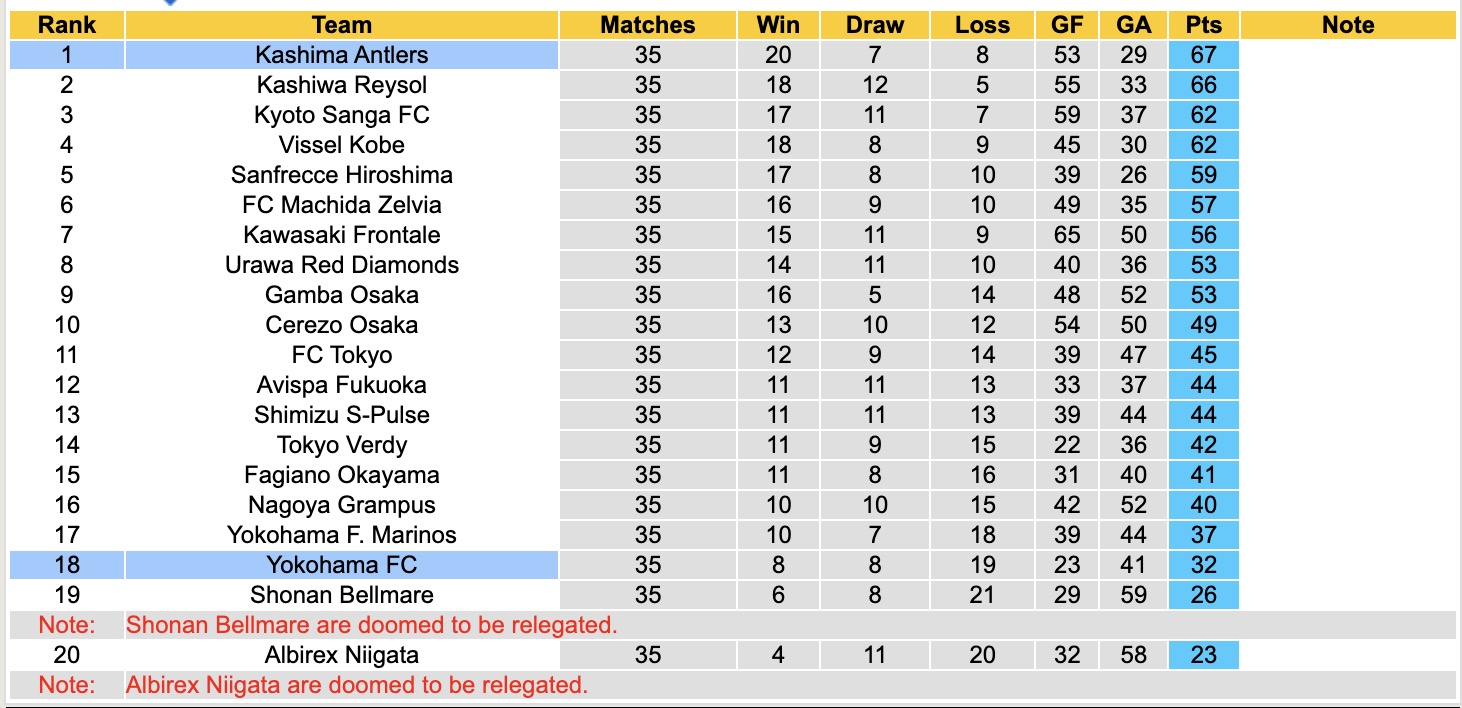1462x708 pixels.
Task: Click FC Machida Zelvia team name
Action: (341, 205)
